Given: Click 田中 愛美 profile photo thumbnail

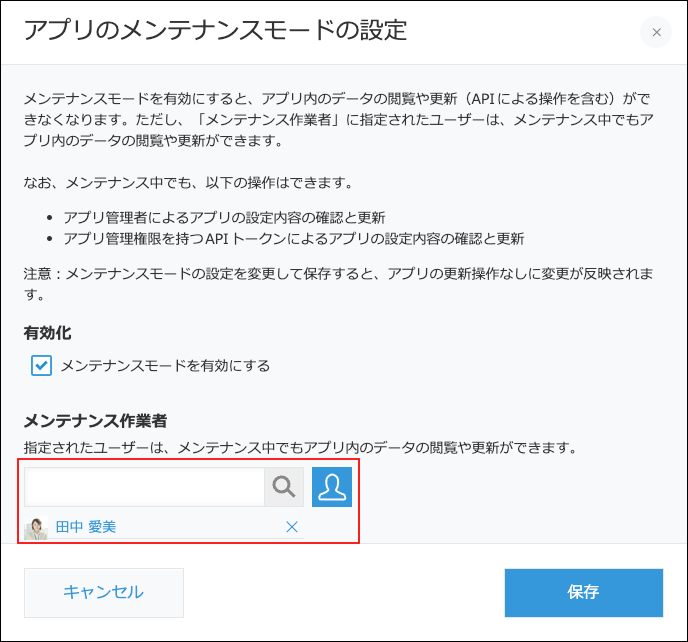Looking at the screenshot, I should (36, 528).
